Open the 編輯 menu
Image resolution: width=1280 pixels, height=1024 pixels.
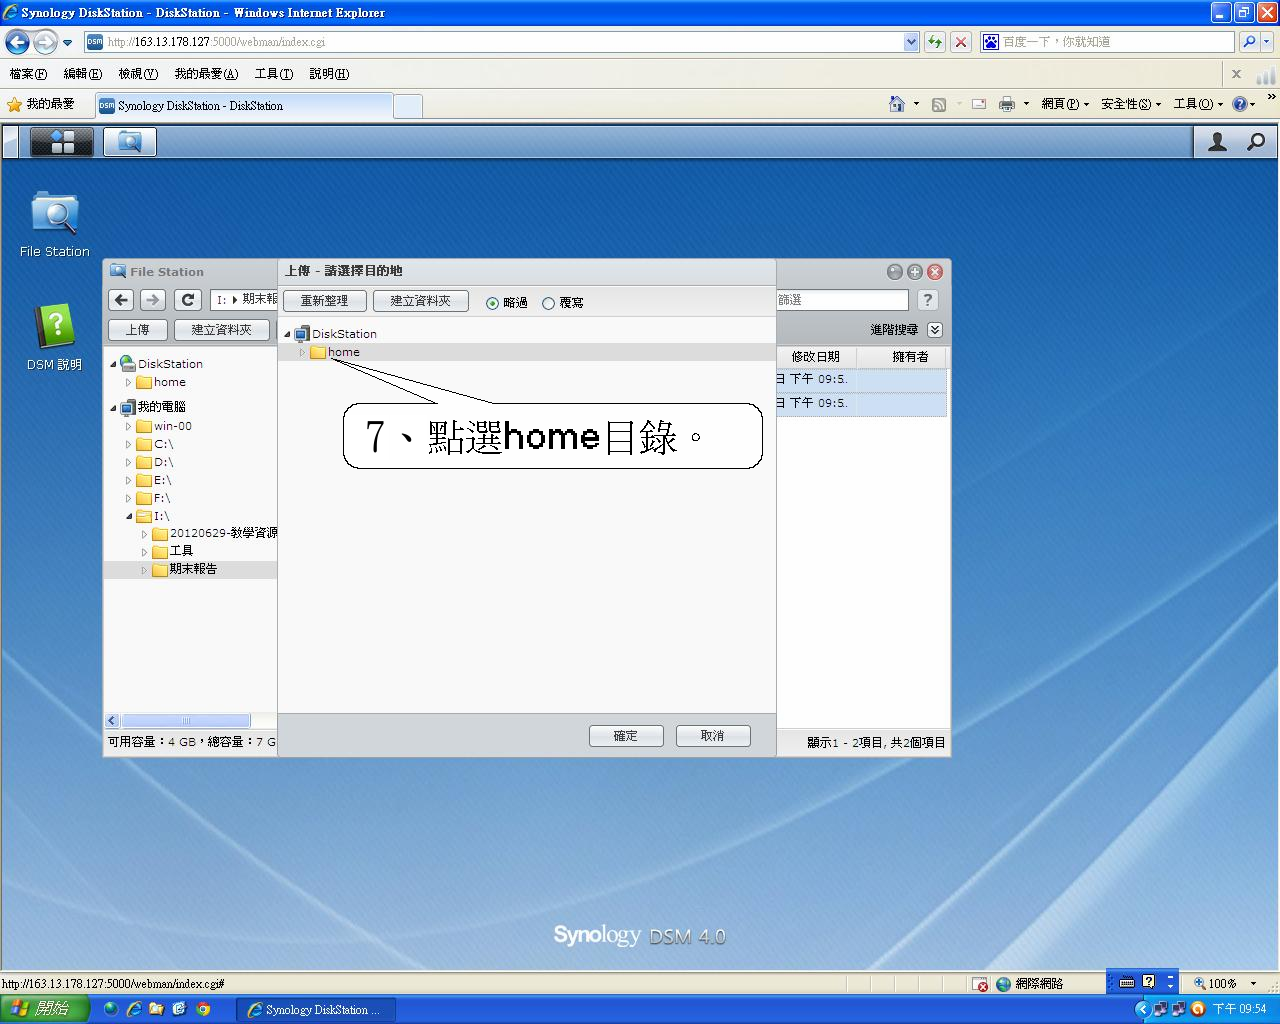pos(82,74)
